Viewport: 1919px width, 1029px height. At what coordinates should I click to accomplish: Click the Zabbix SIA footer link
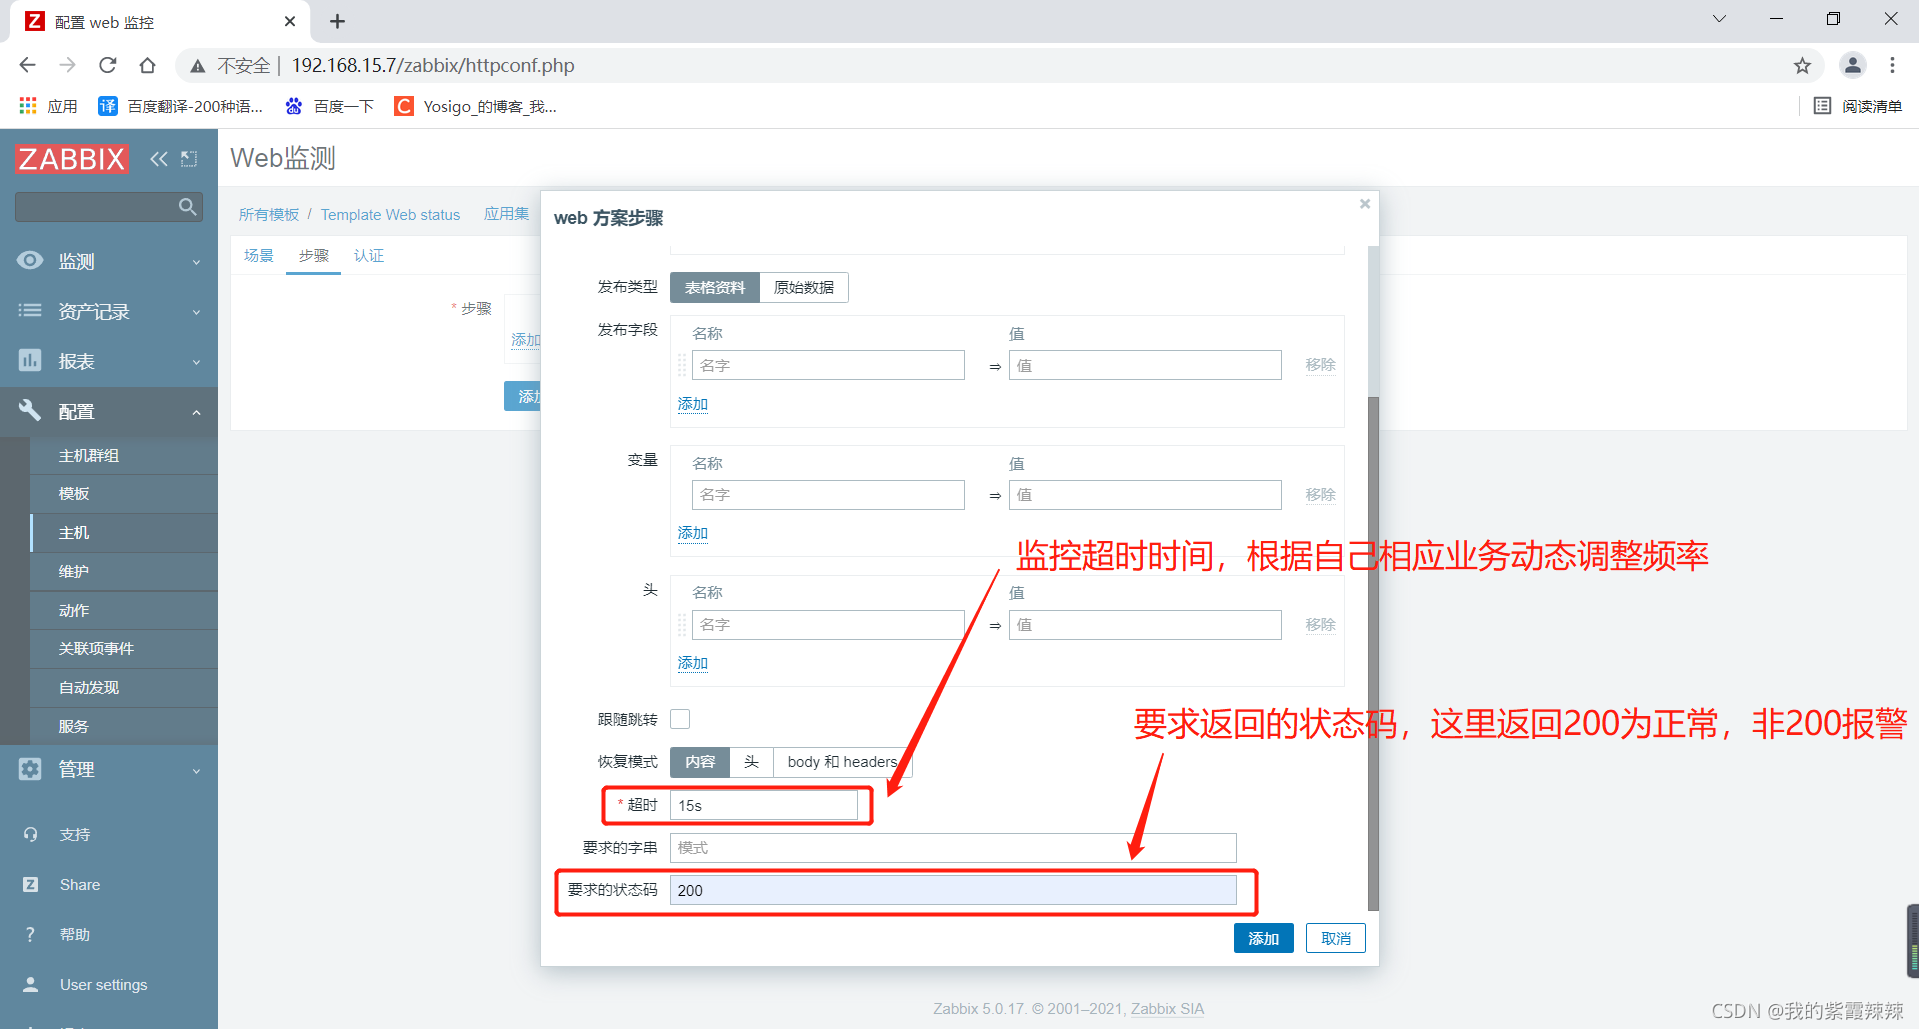(1167, 1009)
